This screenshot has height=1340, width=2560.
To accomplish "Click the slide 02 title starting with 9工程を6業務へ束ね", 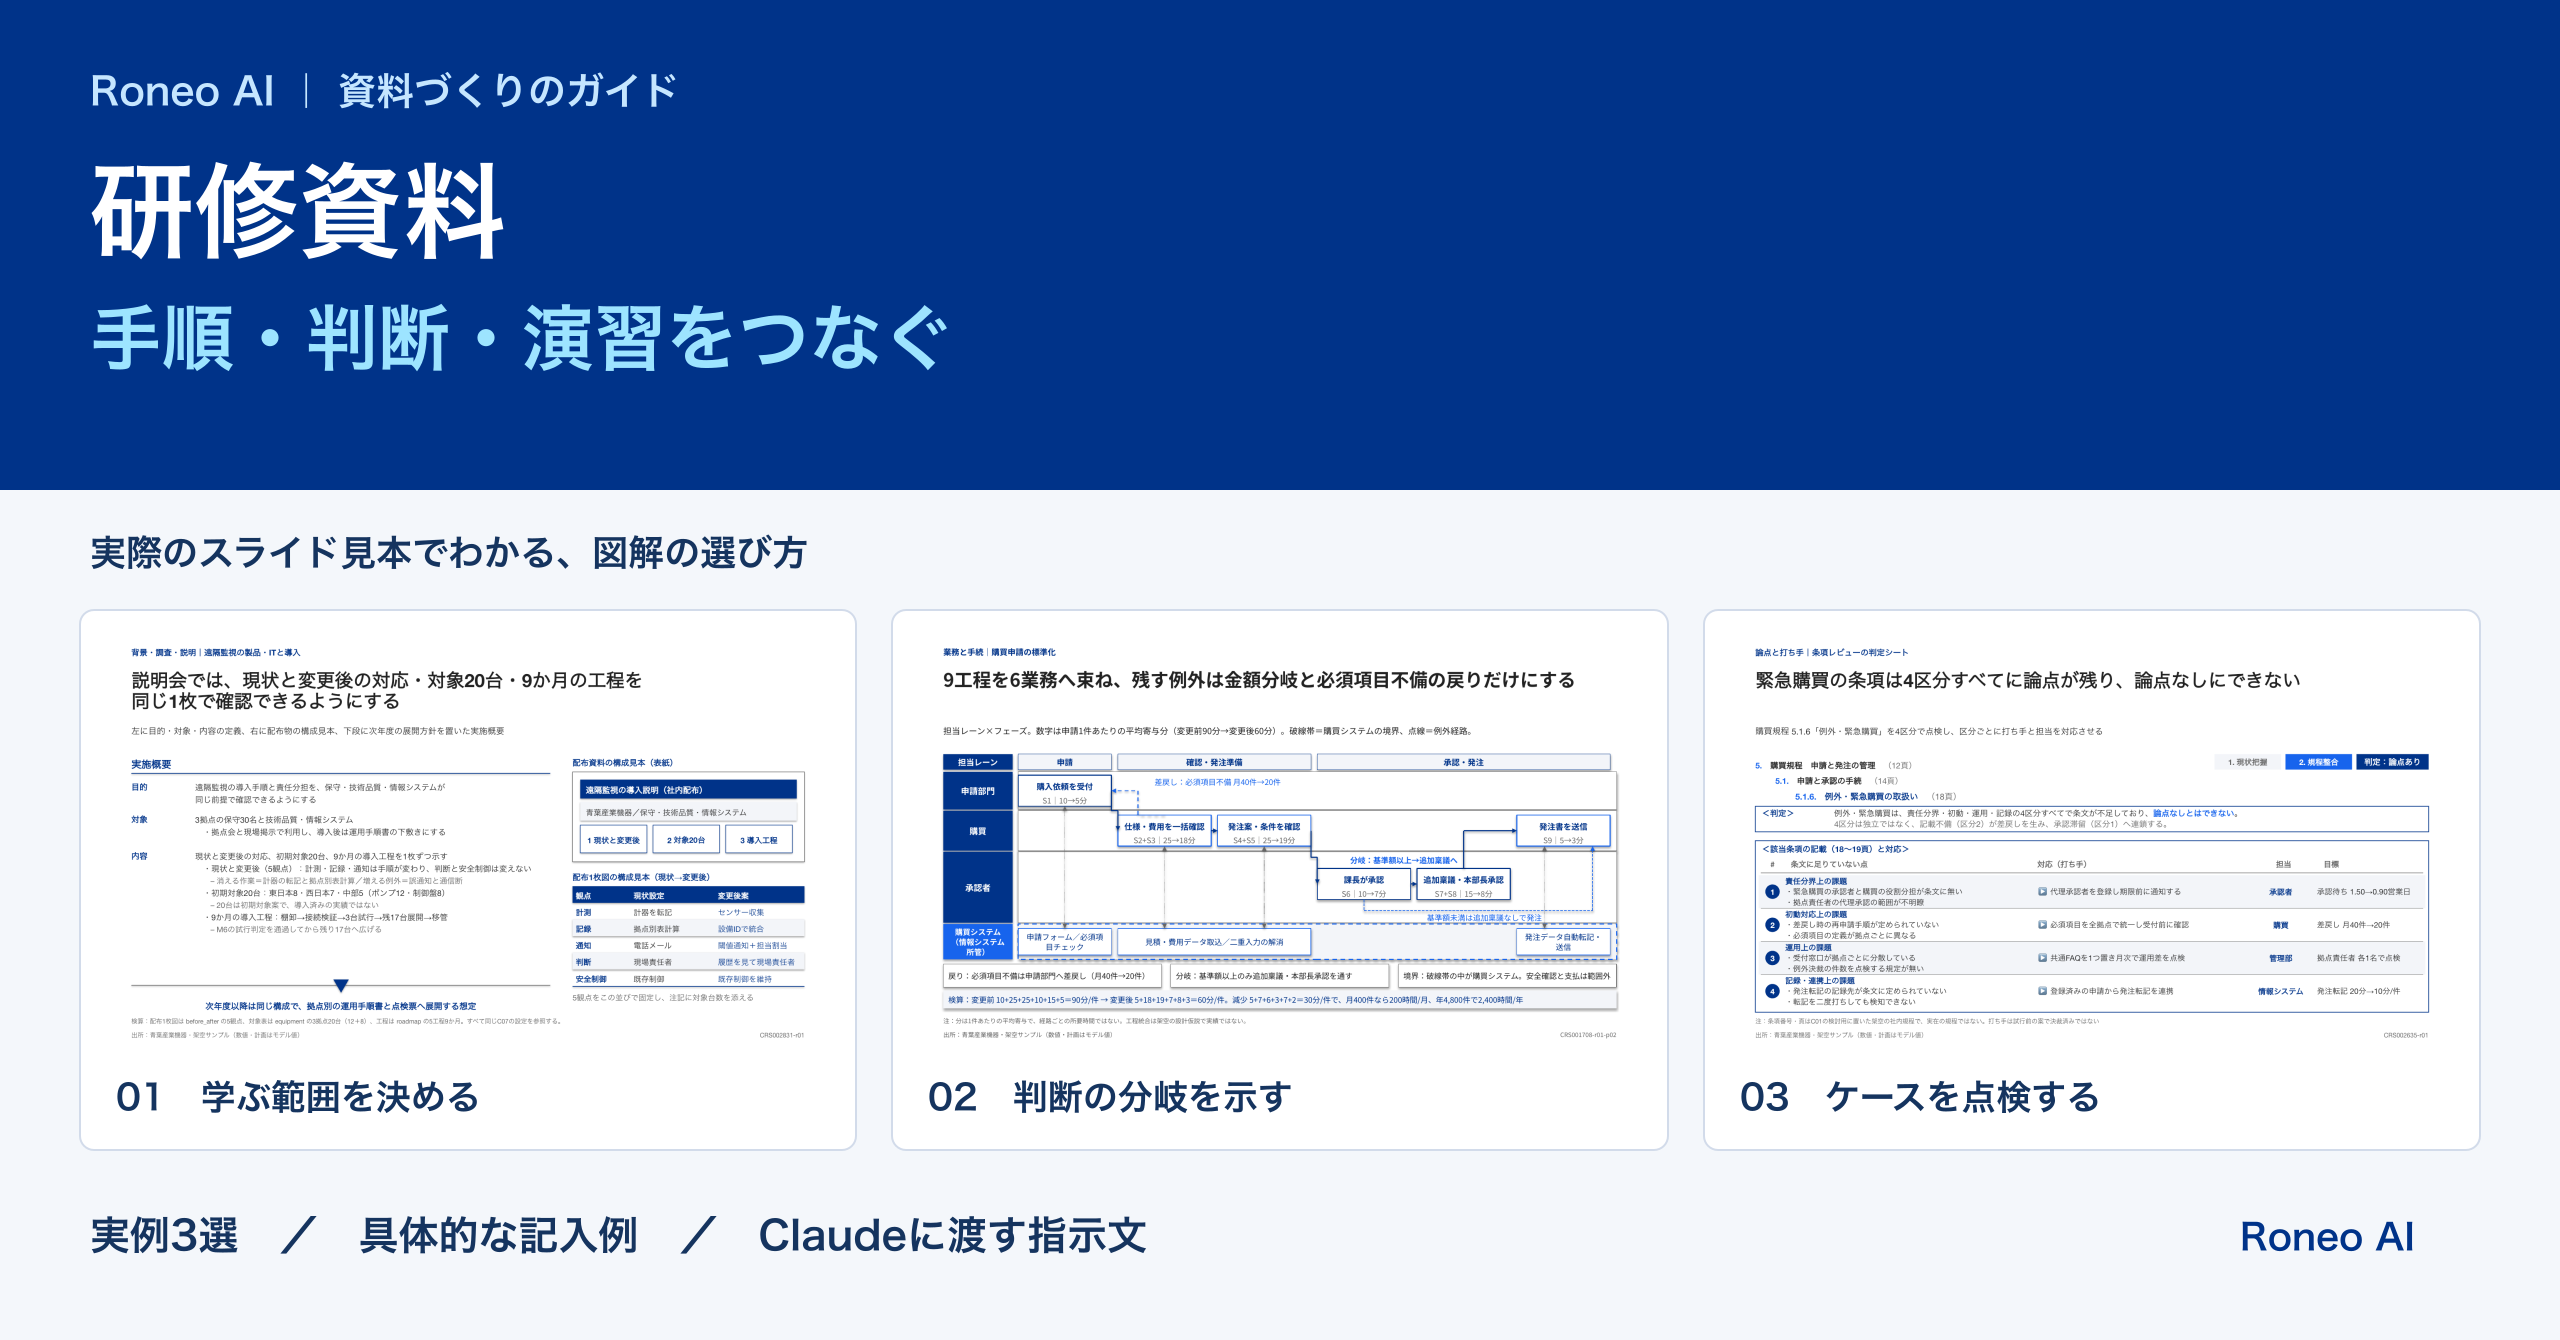I will (1259, 680).
